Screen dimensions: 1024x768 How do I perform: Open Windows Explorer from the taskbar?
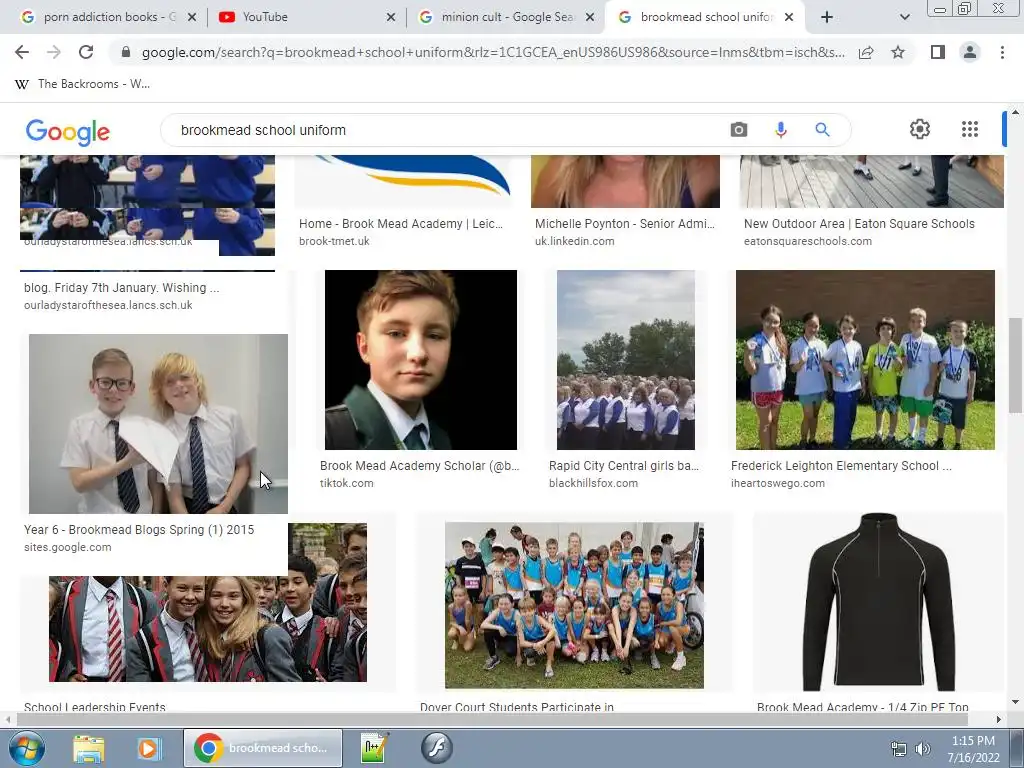pyautogui.click(x=89, y=748)
